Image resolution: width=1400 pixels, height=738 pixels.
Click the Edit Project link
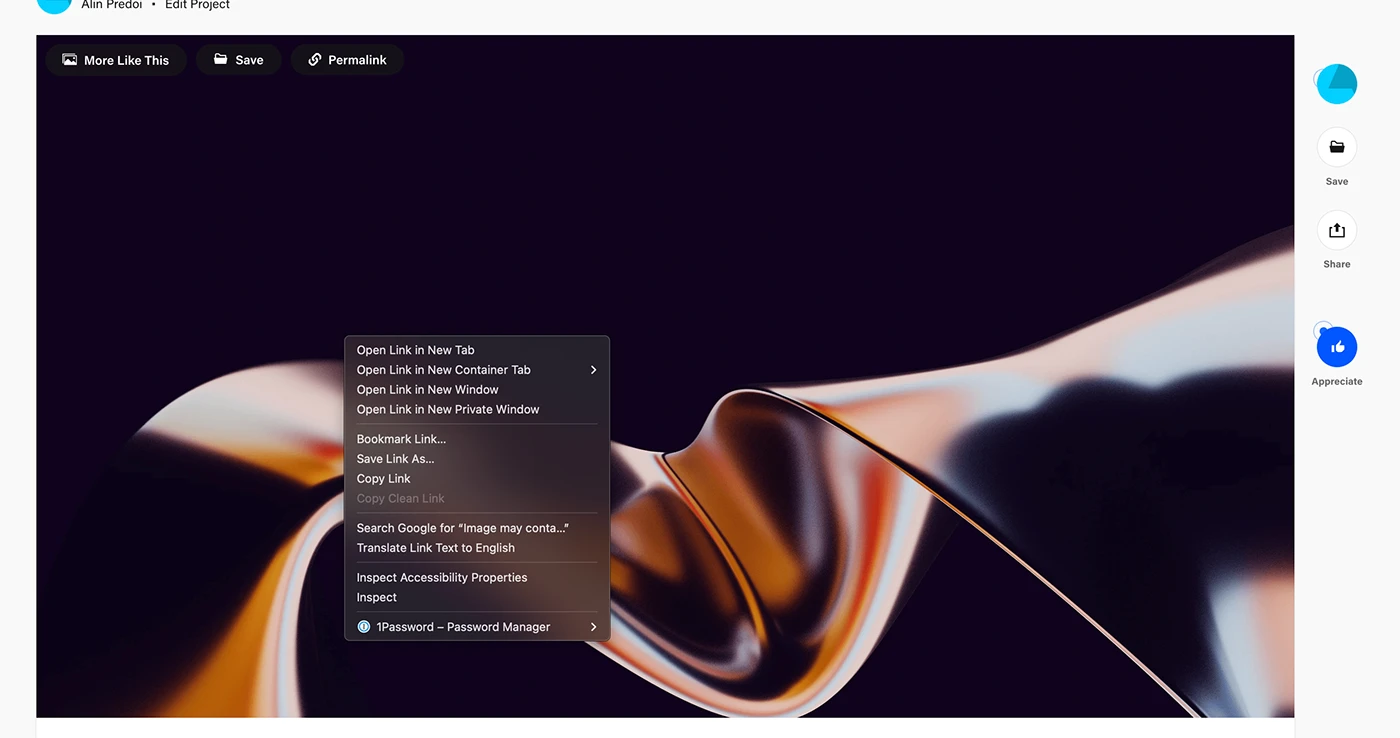(197, 5)
